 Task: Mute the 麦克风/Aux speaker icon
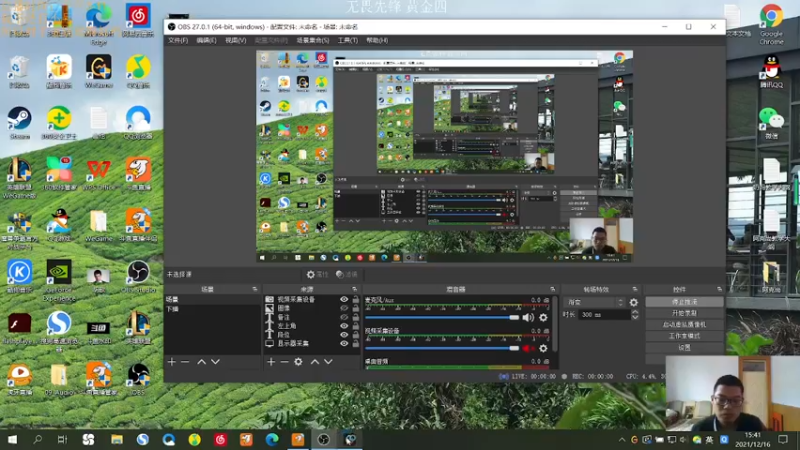tap(528, 317)
